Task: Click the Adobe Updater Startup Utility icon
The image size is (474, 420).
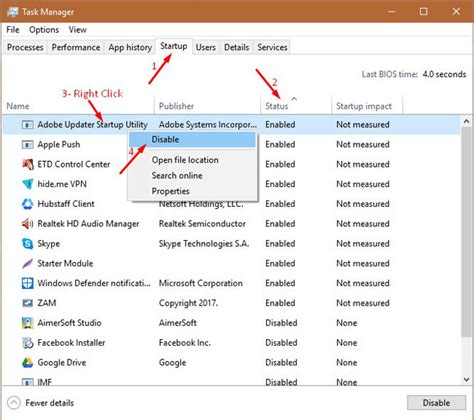Action: click(x=27, y=125)
